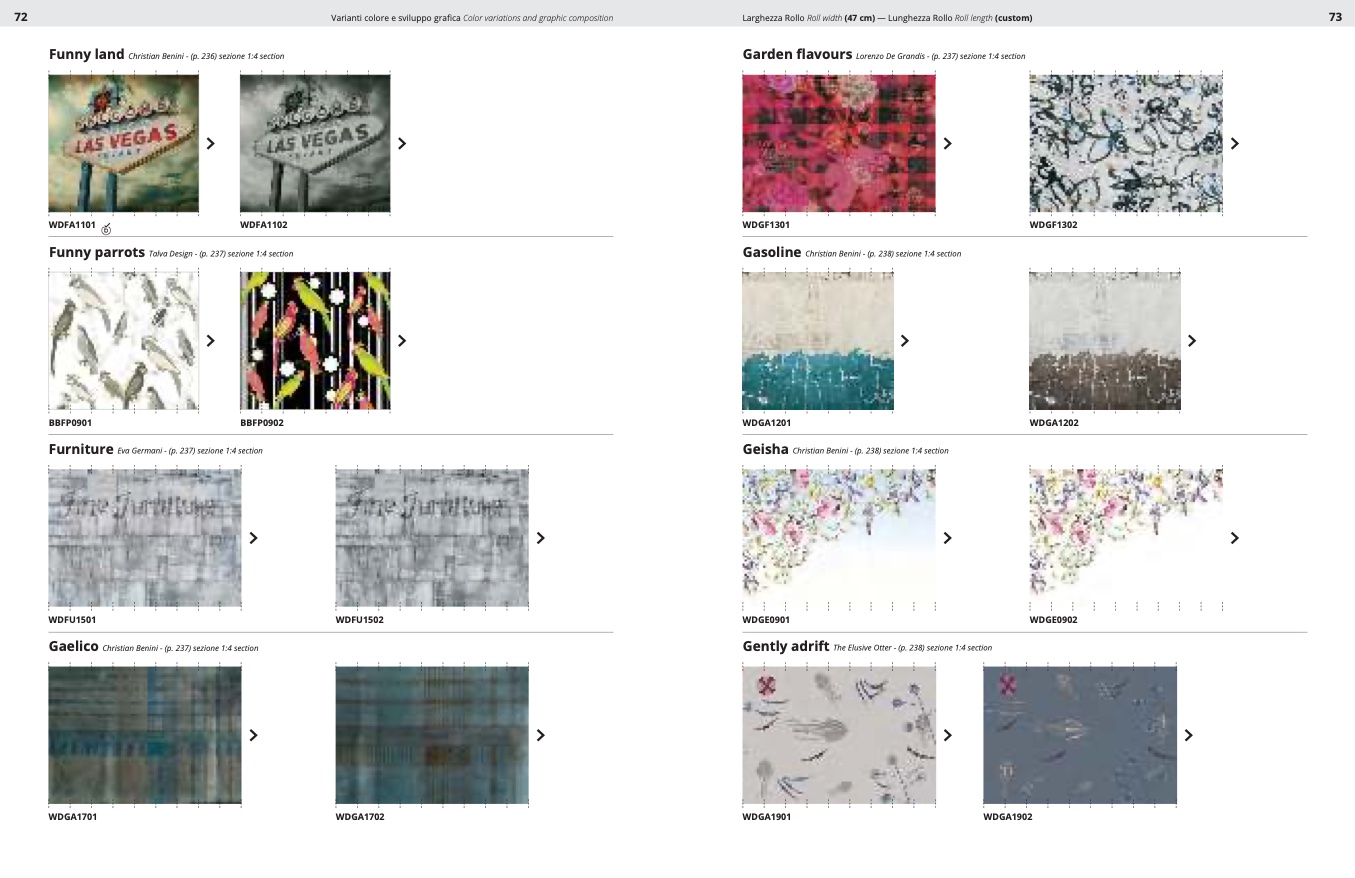
Task: Pick the blue-grey Gently adrift WDGA1902 swatch
Action: 1079,735
